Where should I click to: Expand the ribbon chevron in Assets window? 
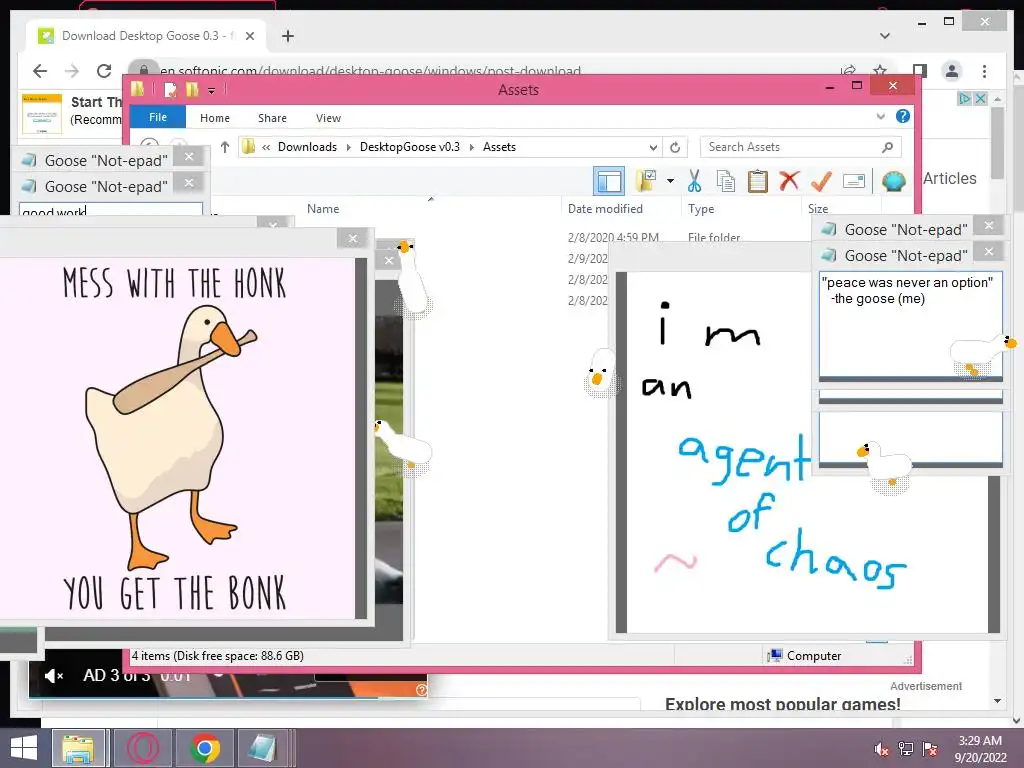pos(880,116)
